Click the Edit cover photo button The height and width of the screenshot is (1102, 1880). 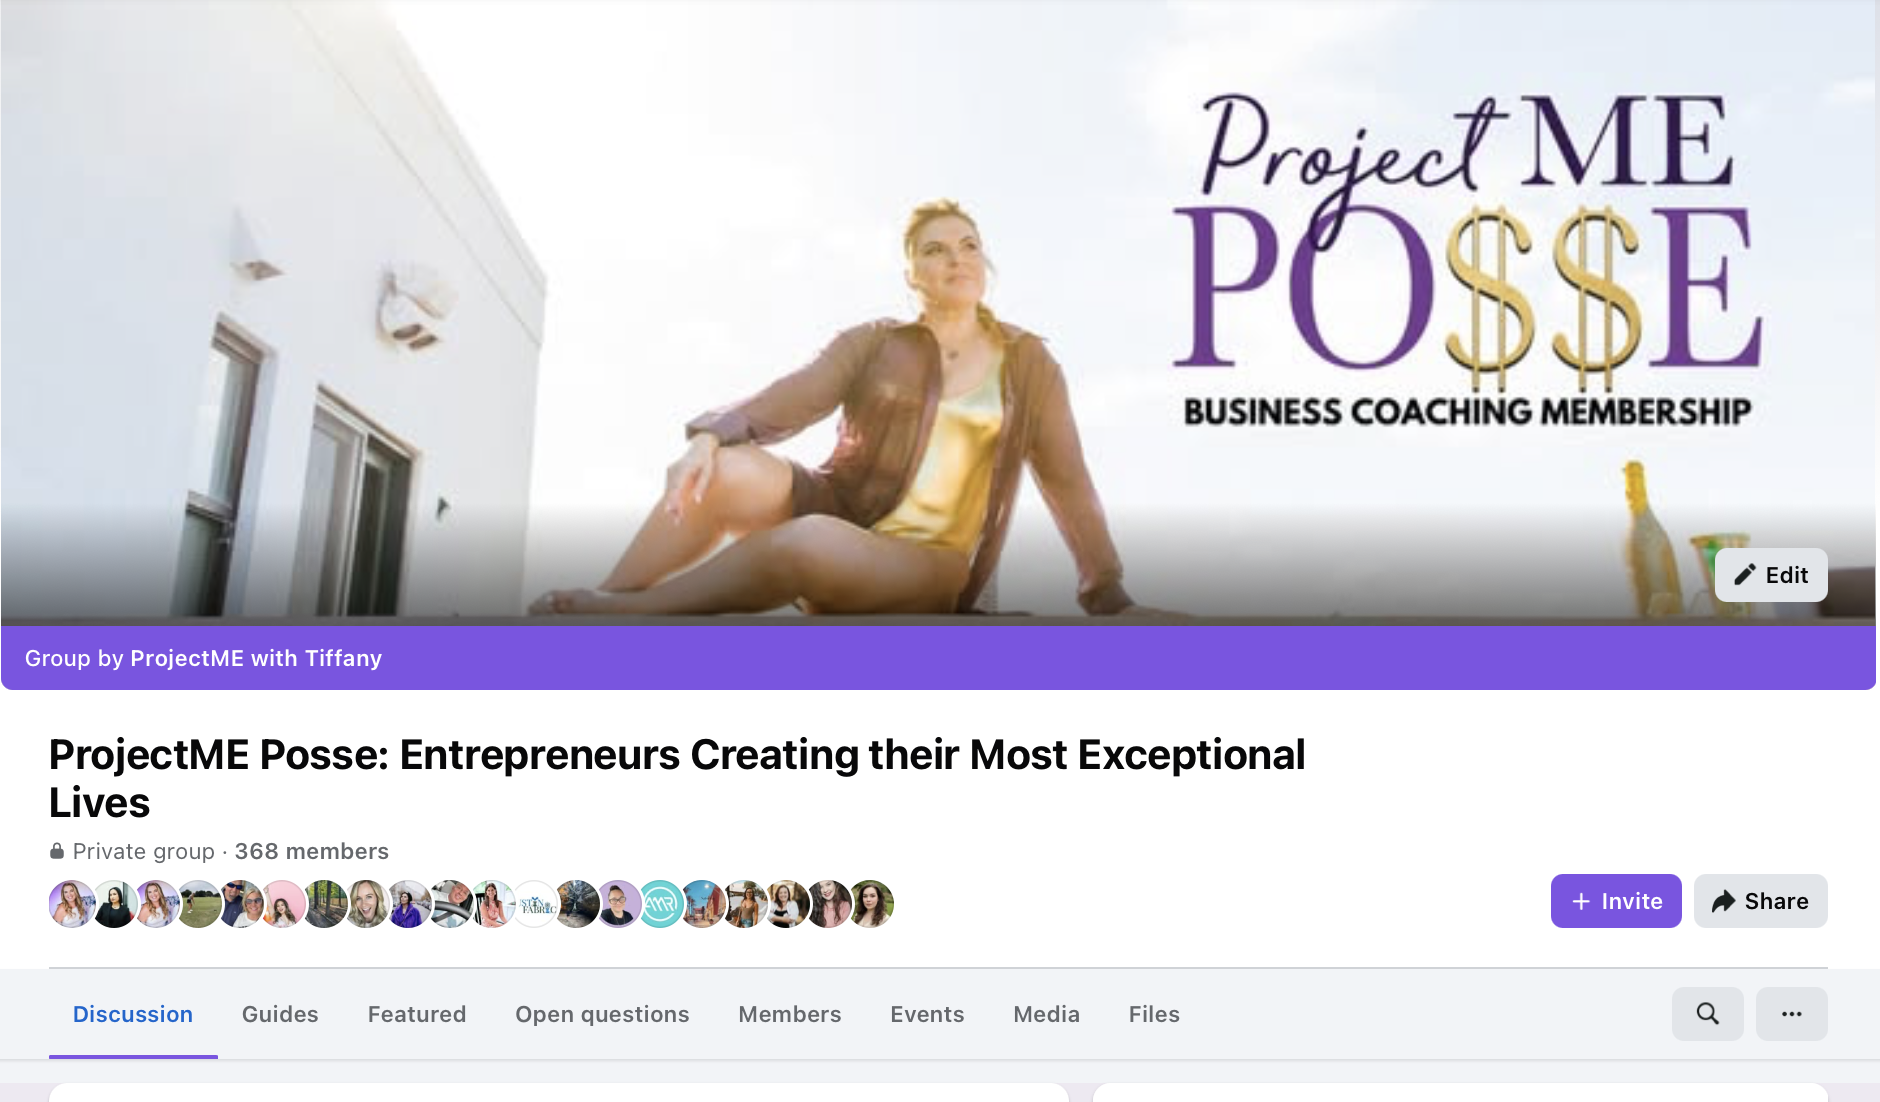click(x=1771, y=575)
